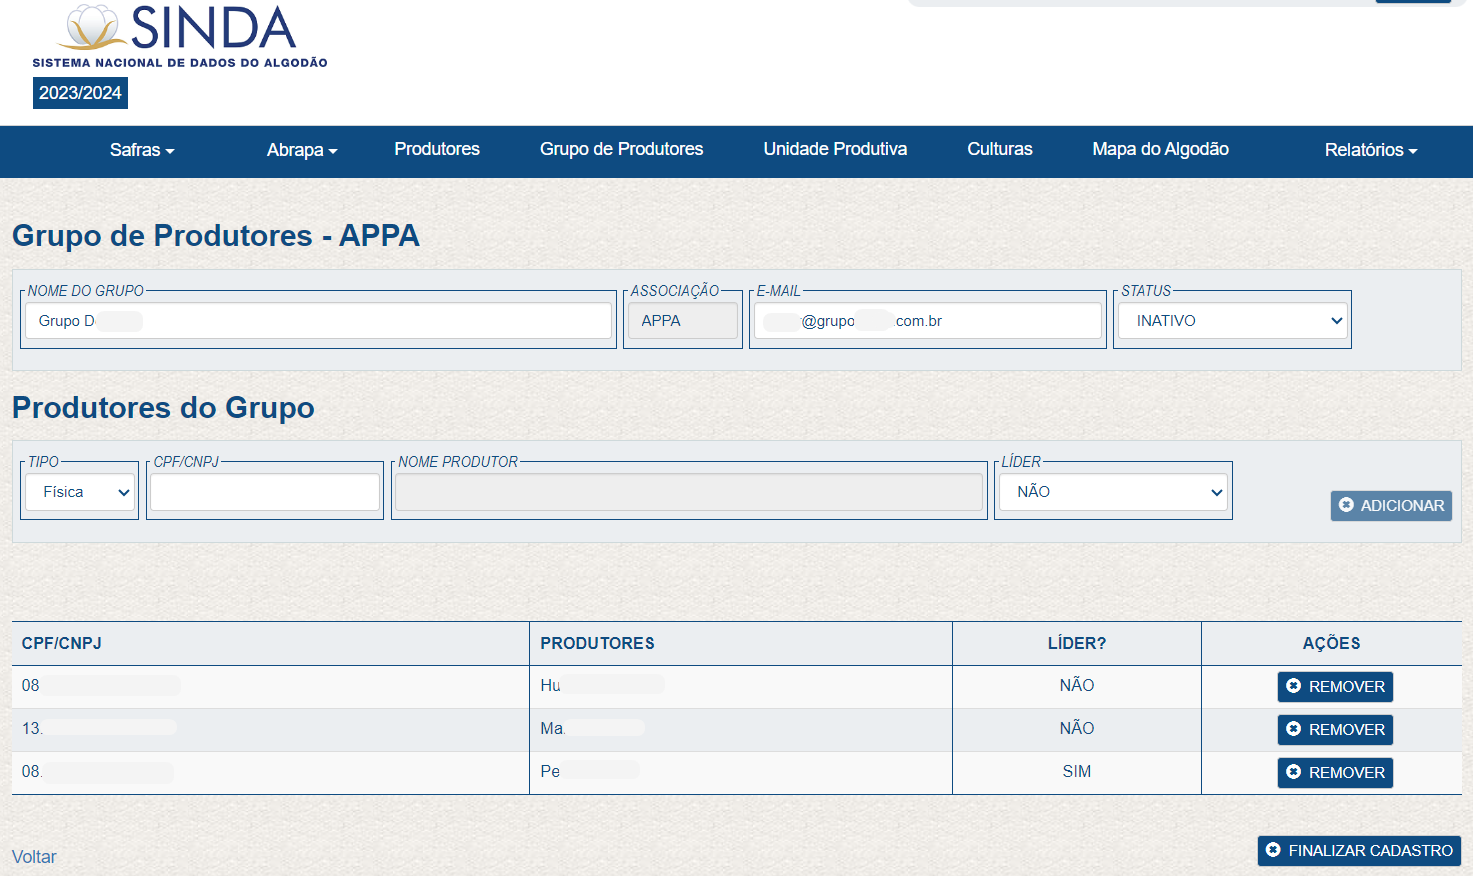Screen dimensions: 1473x876
Task: Navigate to Unidade Produtiva
Action: 835,149
